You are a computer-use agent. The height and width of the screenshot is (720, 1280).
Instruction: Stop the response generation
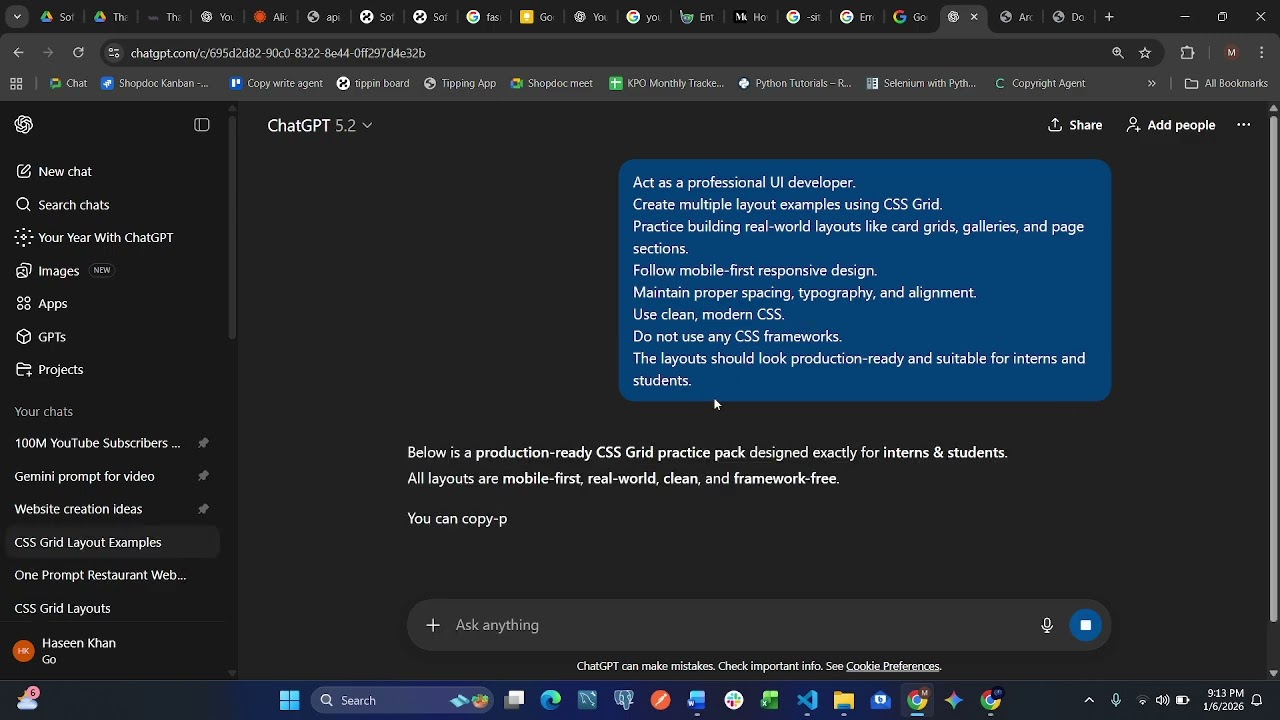point(1085,625)
